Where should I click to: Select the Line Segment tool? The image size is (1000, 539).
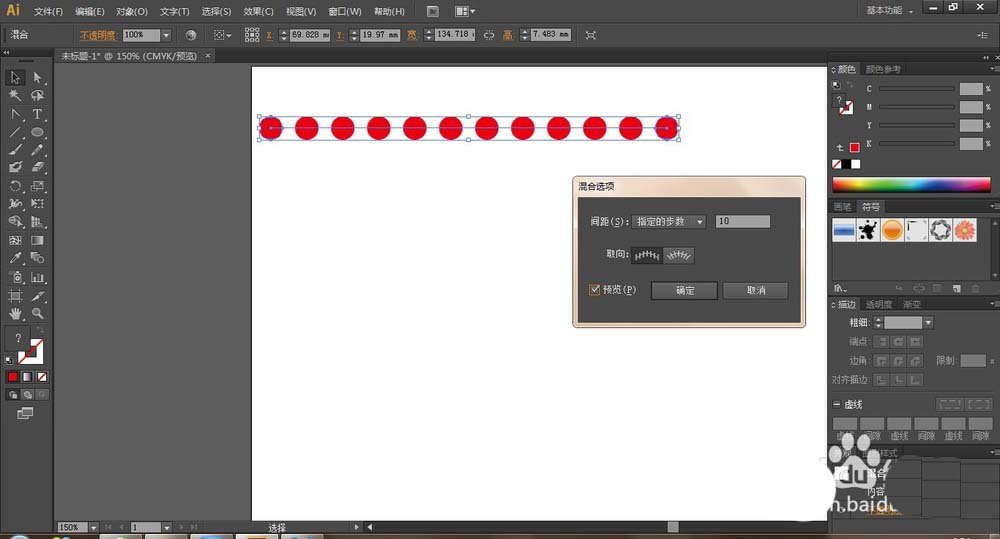point(15,132)
